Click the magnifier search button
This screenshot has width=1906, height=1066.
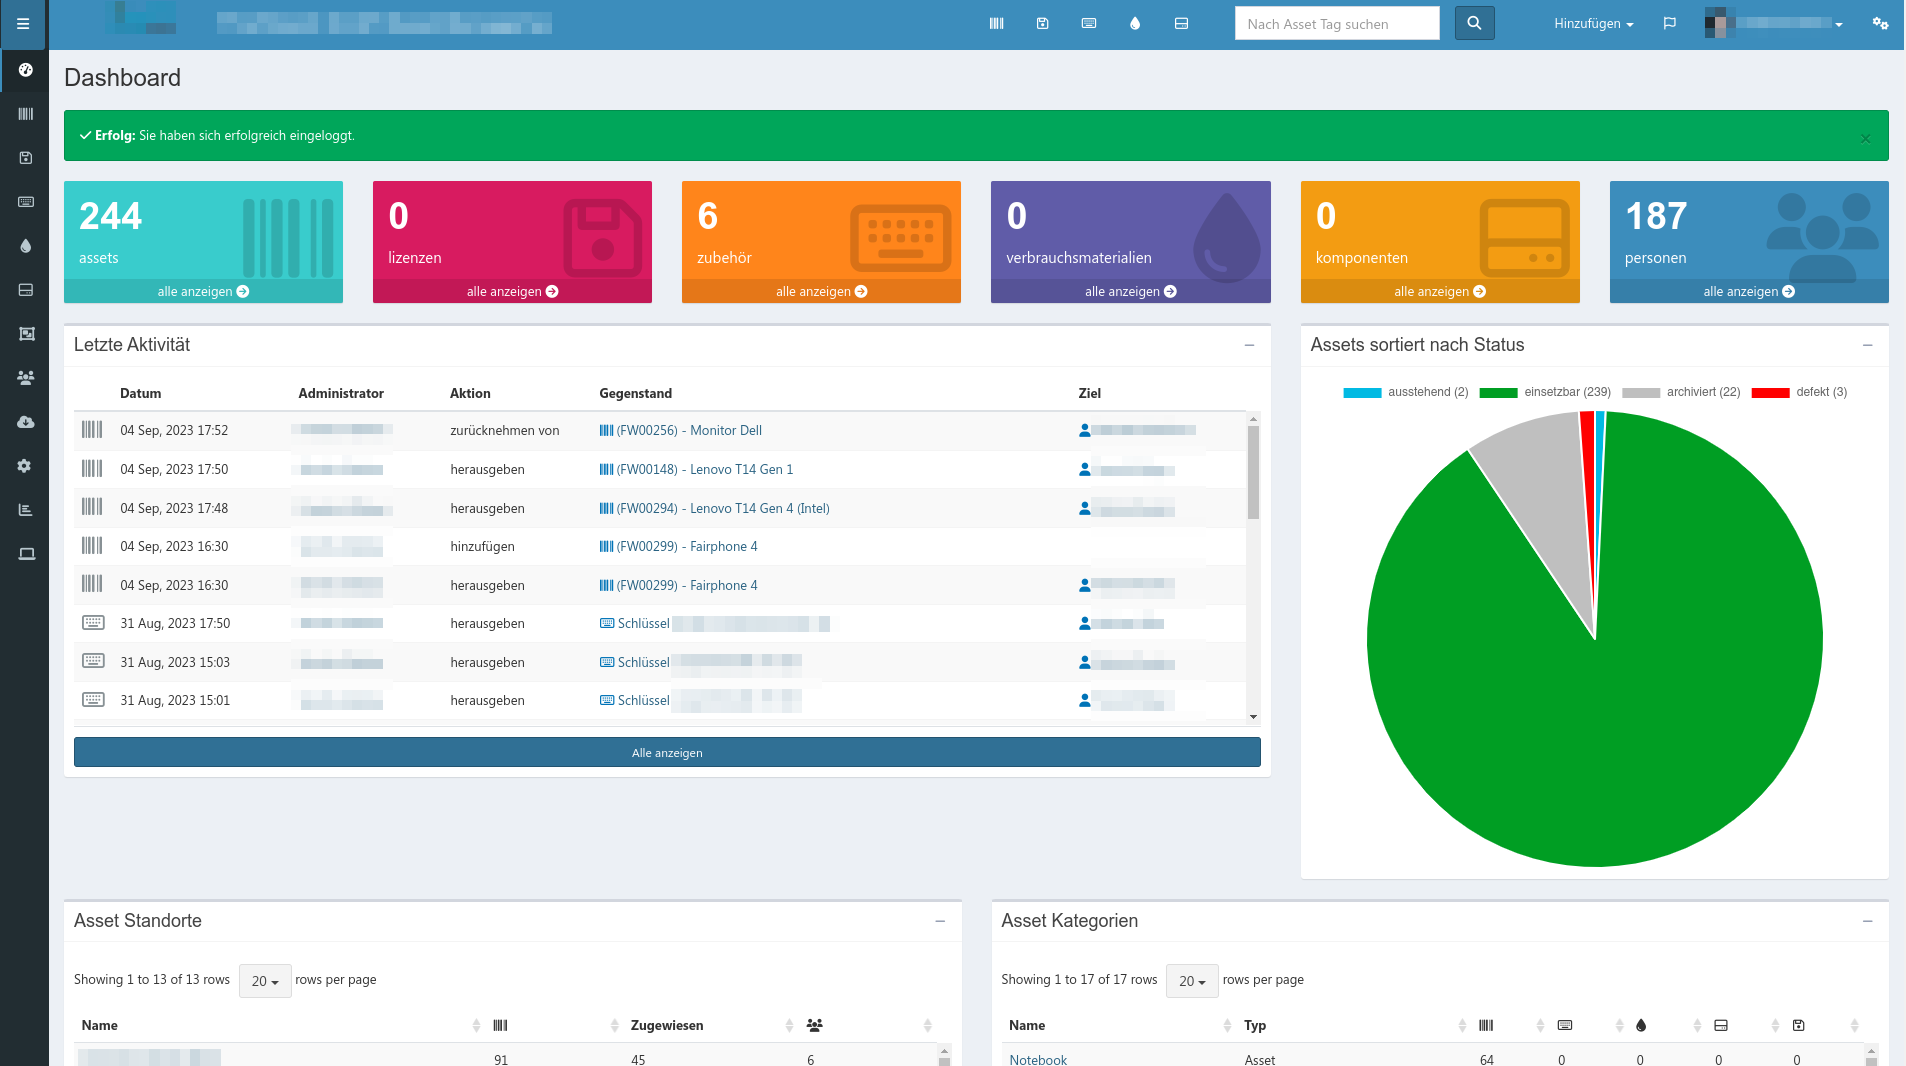coord(1474,23)
